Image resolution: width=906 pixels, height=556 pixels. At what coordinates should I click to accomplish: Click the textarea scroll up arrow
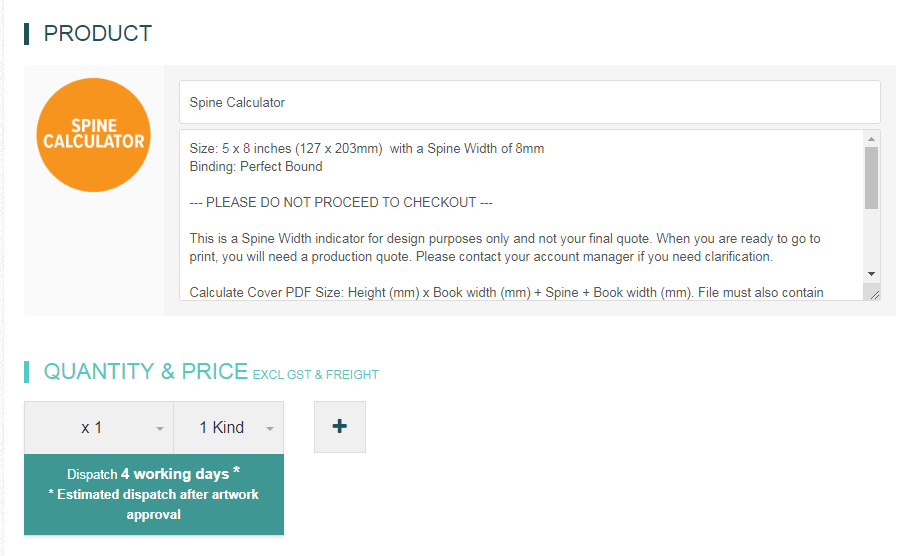[871, 139]
